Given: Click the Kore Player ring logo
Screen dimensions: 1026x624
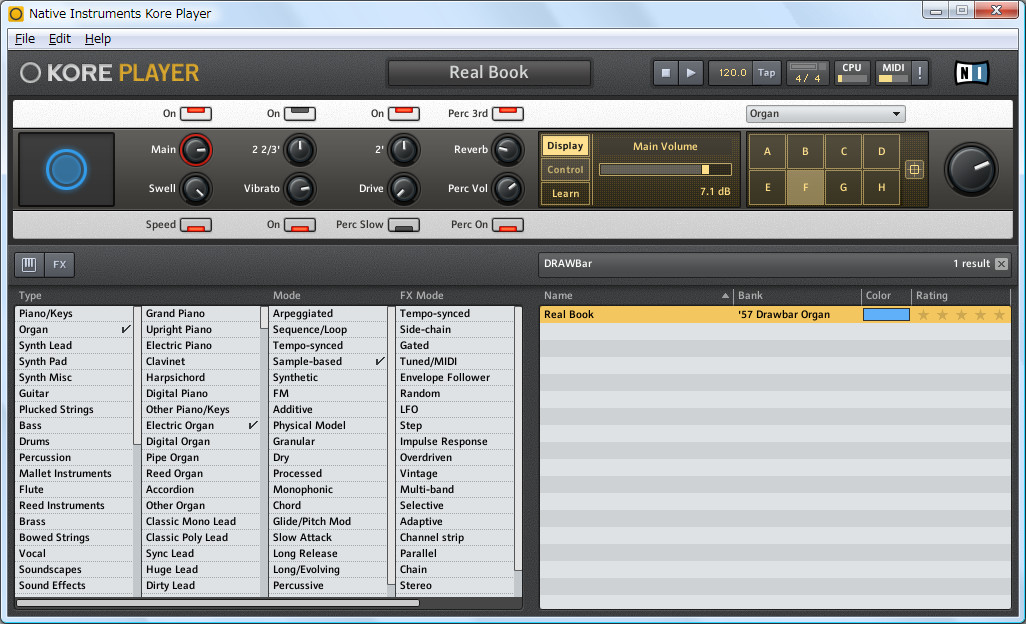Looking at the screenshot, I should tap(30, 73).
